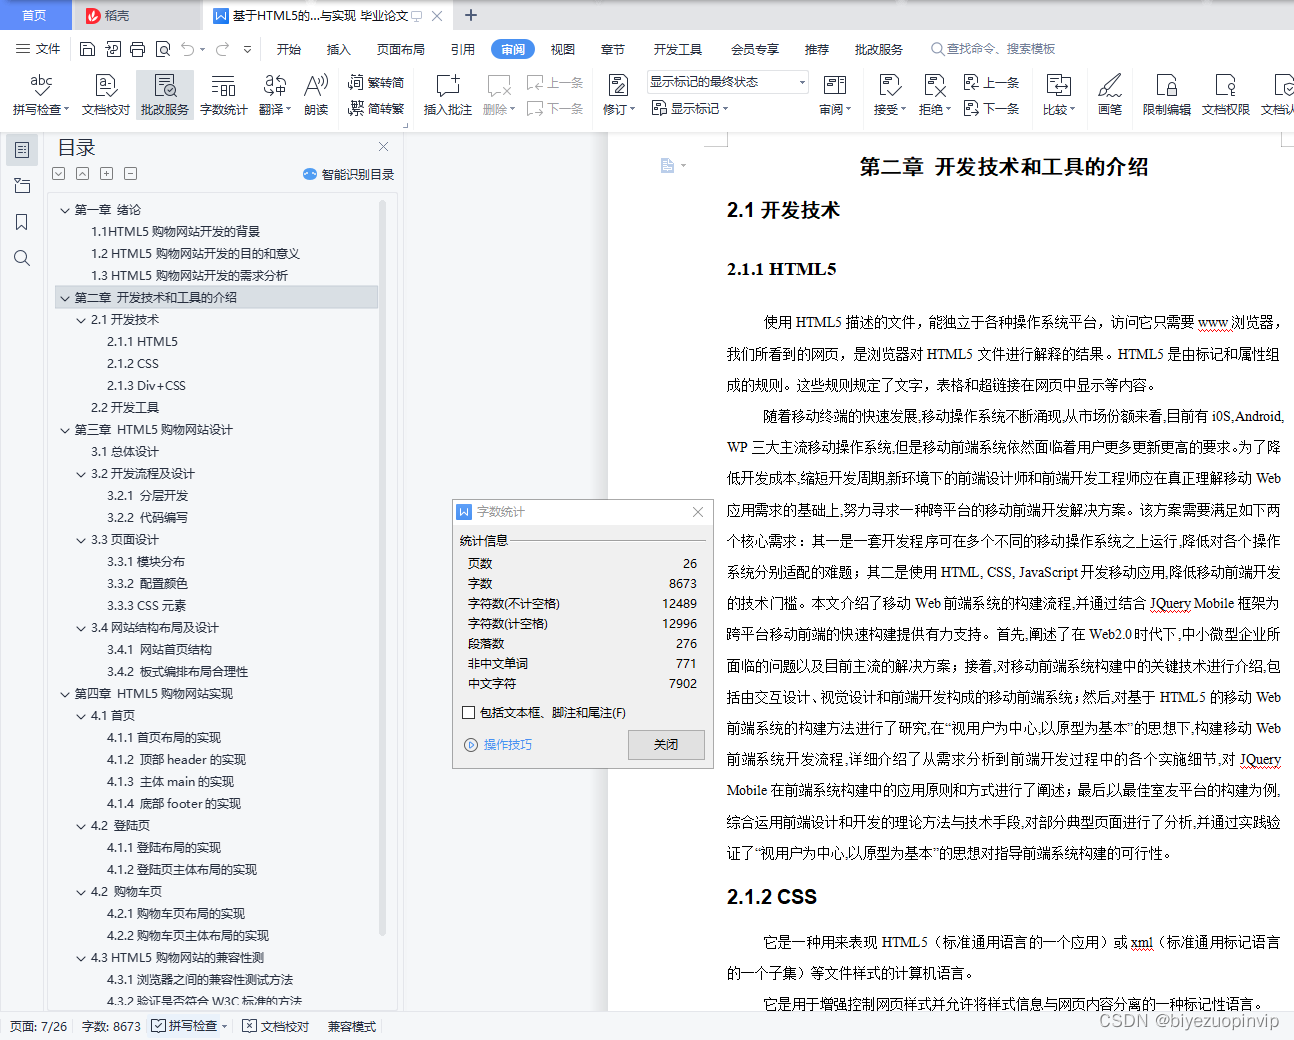Switch to the 开发工具 tab
This screenshot has width=1294, height=1040.
tap(678, 49)
